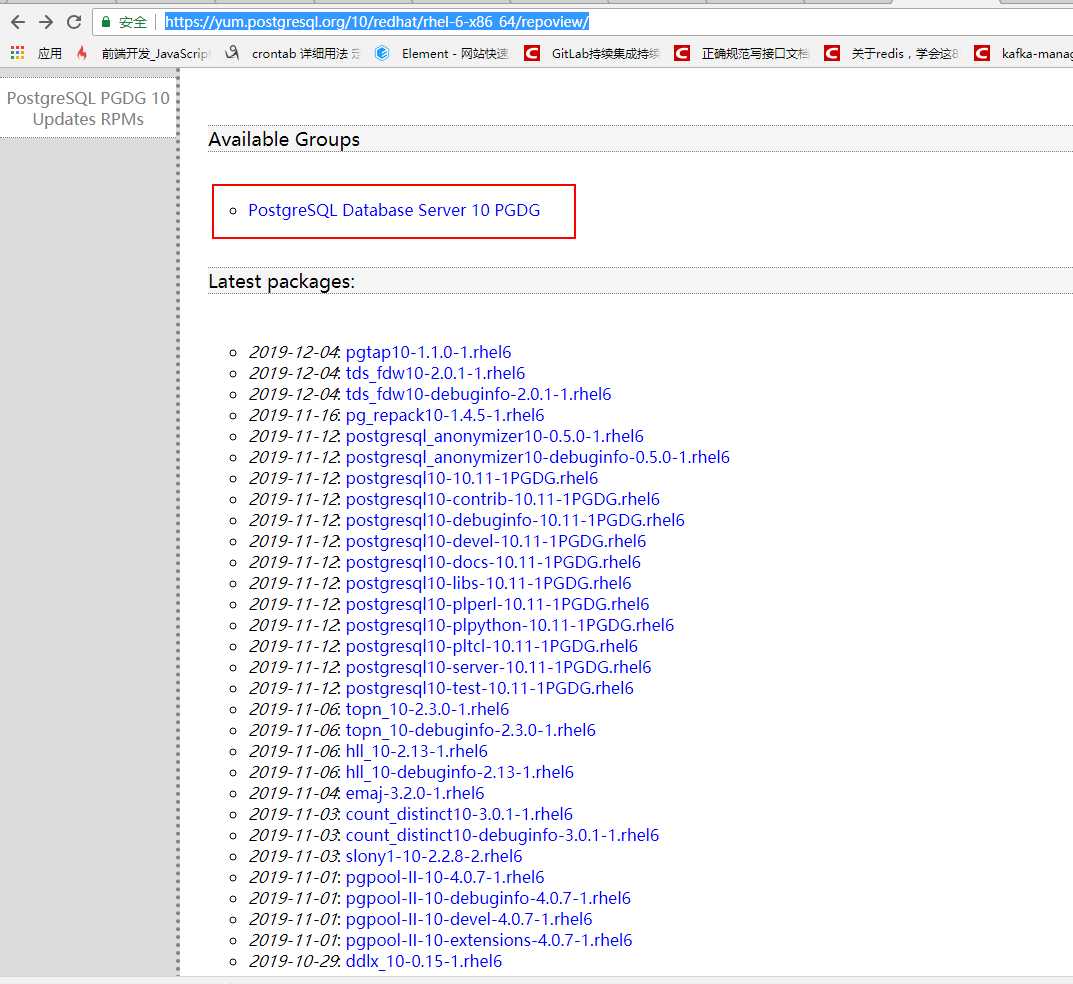This screenshot has height=984, width=1073.
Task: Open slony1-10-2.2.8-2.rhel6 package
Action: click(x=434, y=856)
